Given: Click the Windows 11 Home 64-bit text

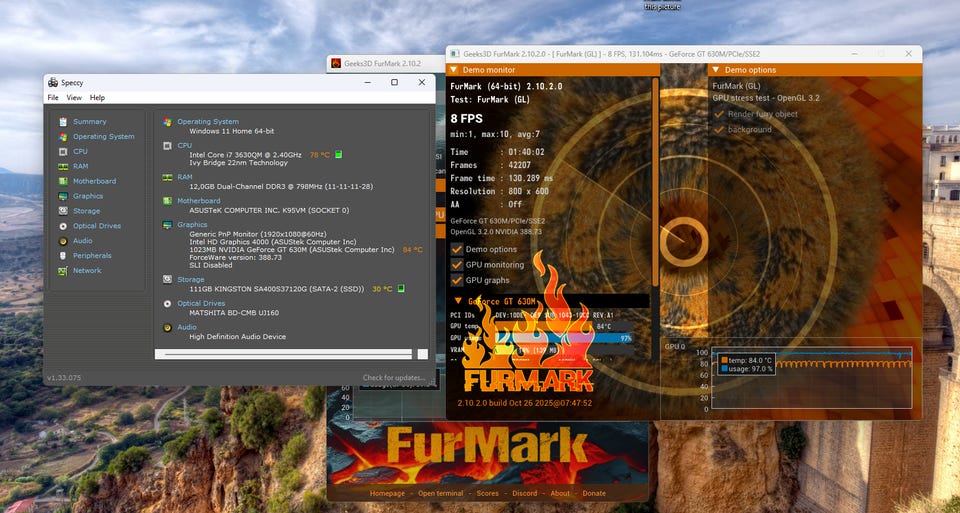Looking at the screenshot, I should point(231,131).
